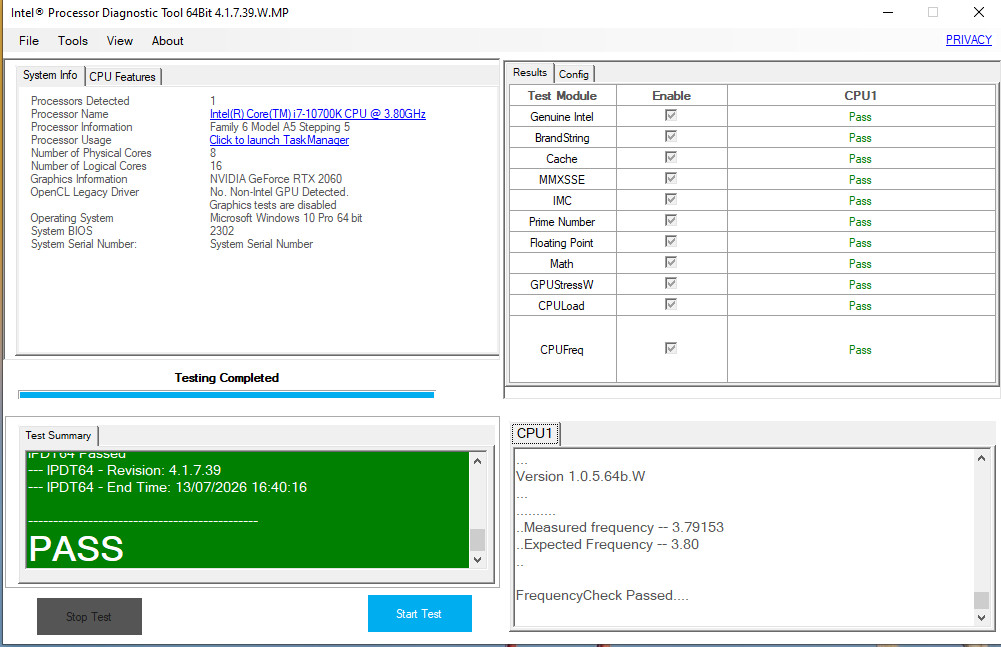This screenshot has width=1001, height=647.
Task: Click the GPUStressW module name
Action: point(562,285)
